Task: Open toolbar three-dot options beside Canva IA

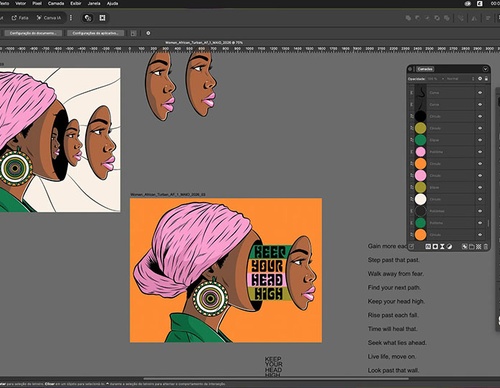Action: tap(71, 18)
